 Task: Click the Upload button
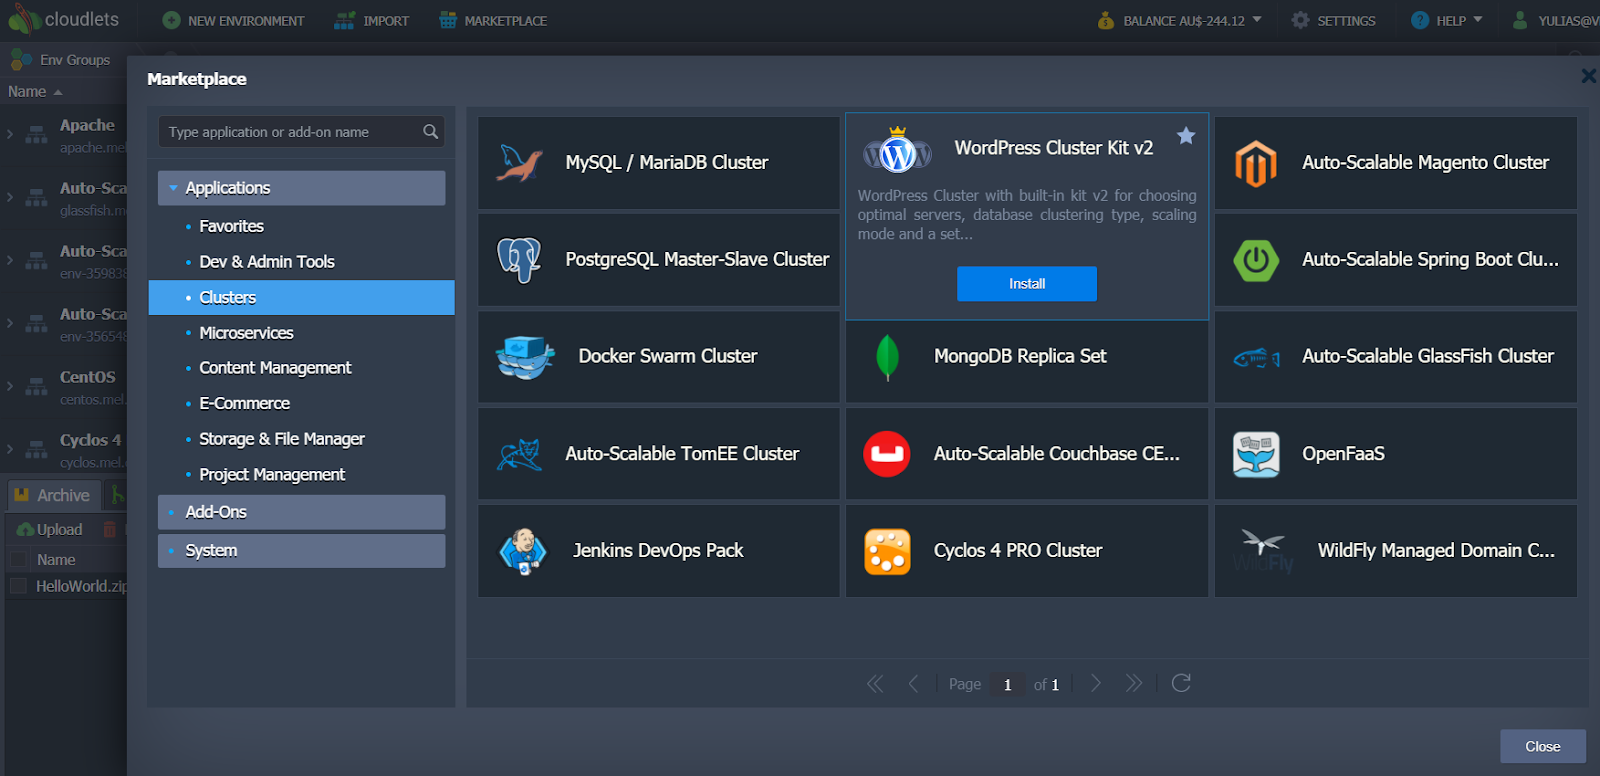point(51,529)
